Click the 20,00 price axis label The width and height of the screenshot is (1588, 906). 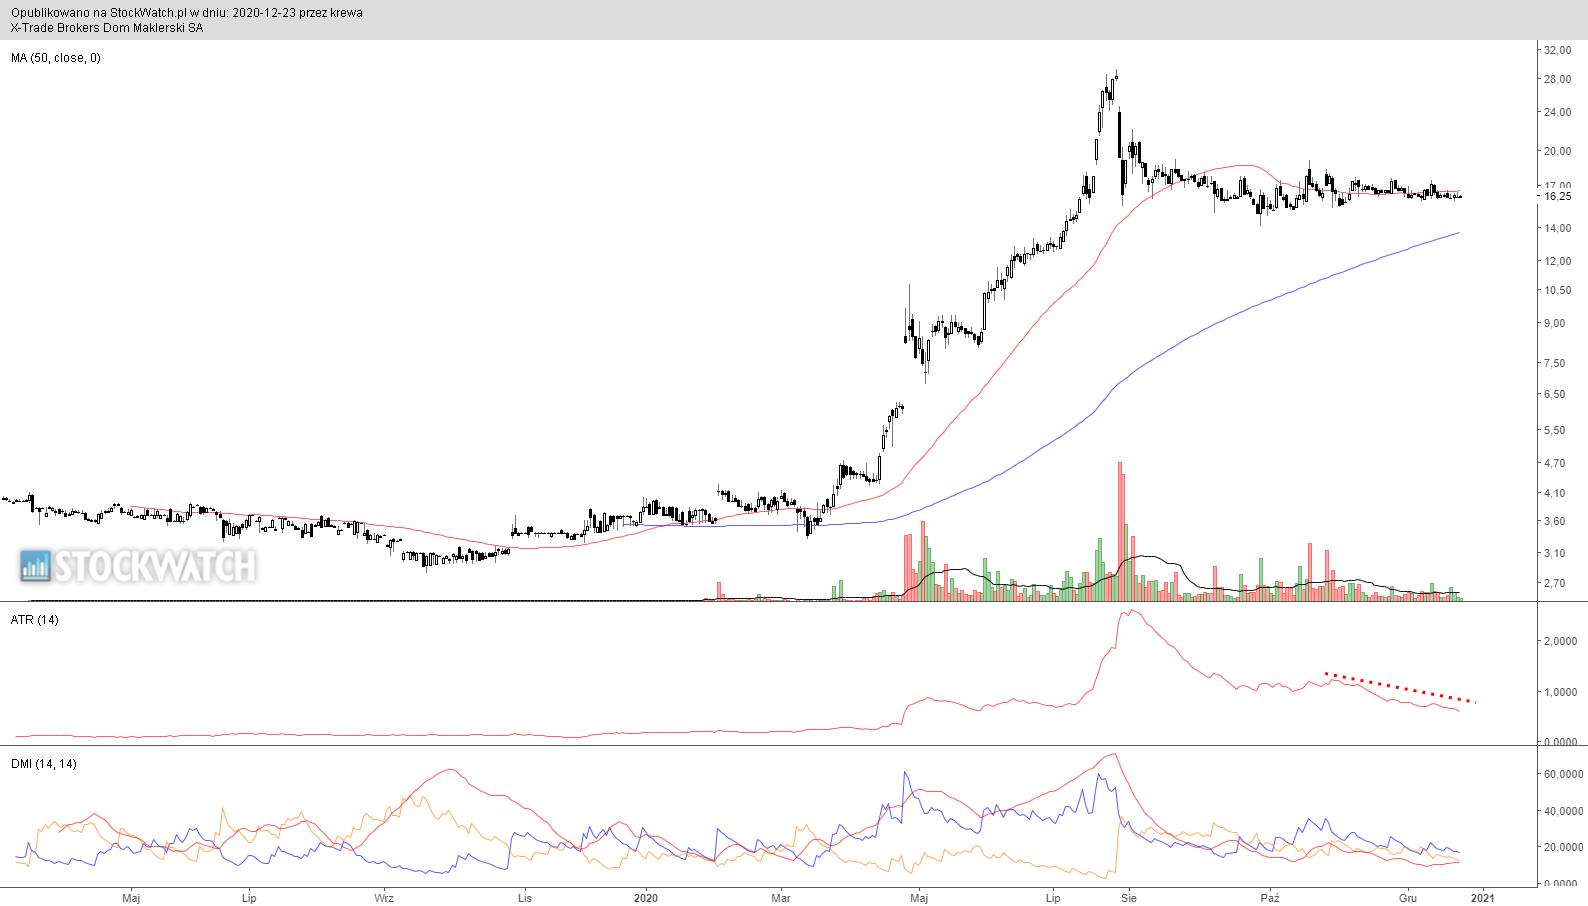point(1558,152)
